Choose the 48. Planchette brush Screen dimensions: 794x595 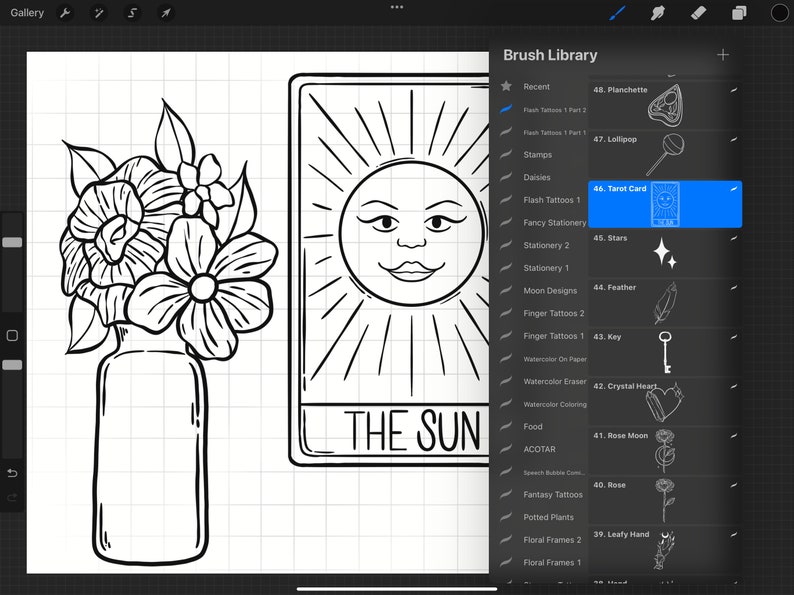click(665, 105)
